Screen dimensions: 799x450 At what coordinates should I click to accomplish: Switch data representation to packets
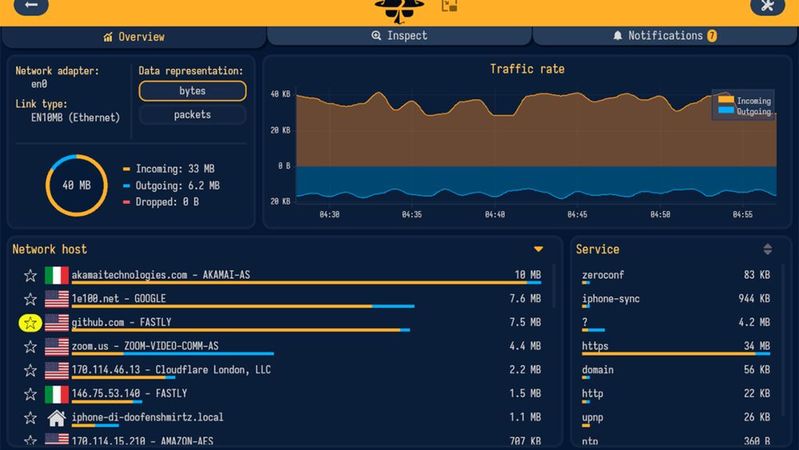pyautogui.click(x=192, y=115)
